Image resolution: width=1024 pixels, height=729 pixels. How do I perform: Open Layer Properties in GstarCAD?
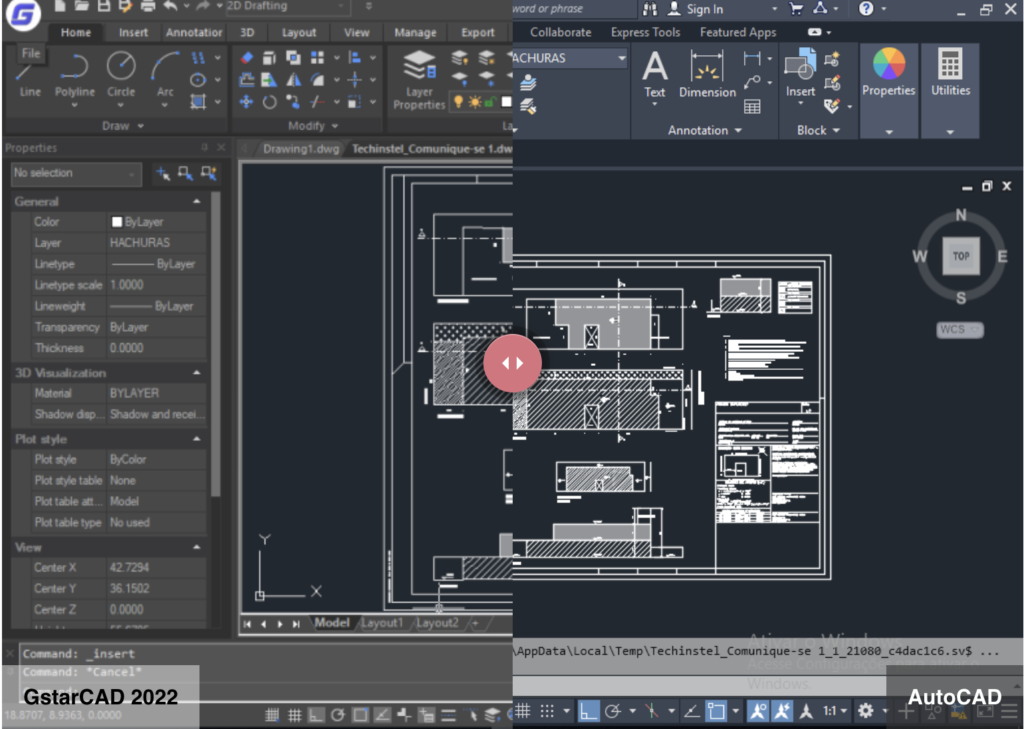(419, 80)
